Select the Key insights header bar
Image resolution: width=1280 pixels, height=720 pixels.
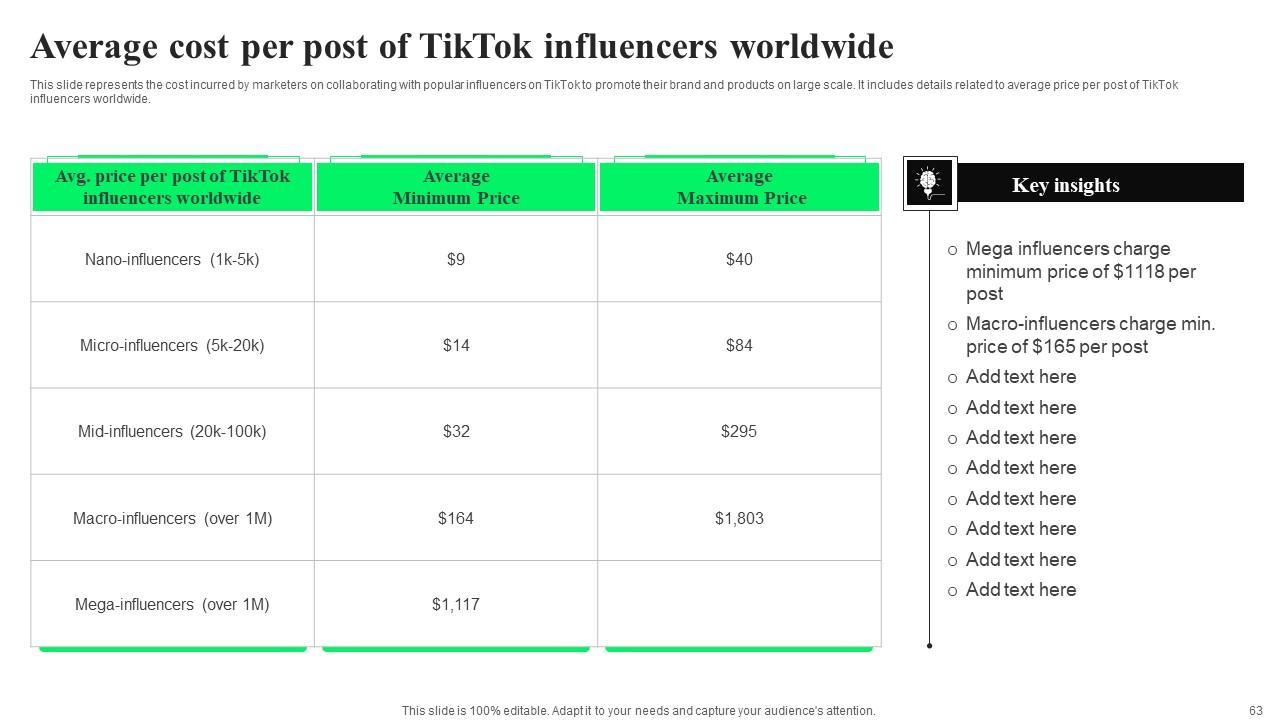[1099, 184]
